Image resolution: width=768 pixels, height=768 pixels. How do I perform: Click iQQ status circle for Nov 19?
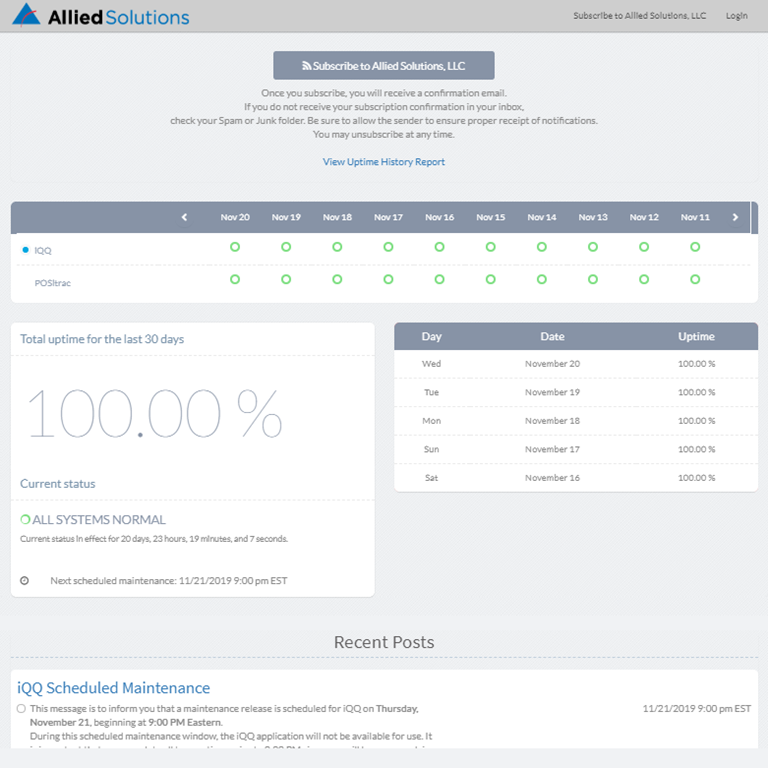(x=286, y=247)
